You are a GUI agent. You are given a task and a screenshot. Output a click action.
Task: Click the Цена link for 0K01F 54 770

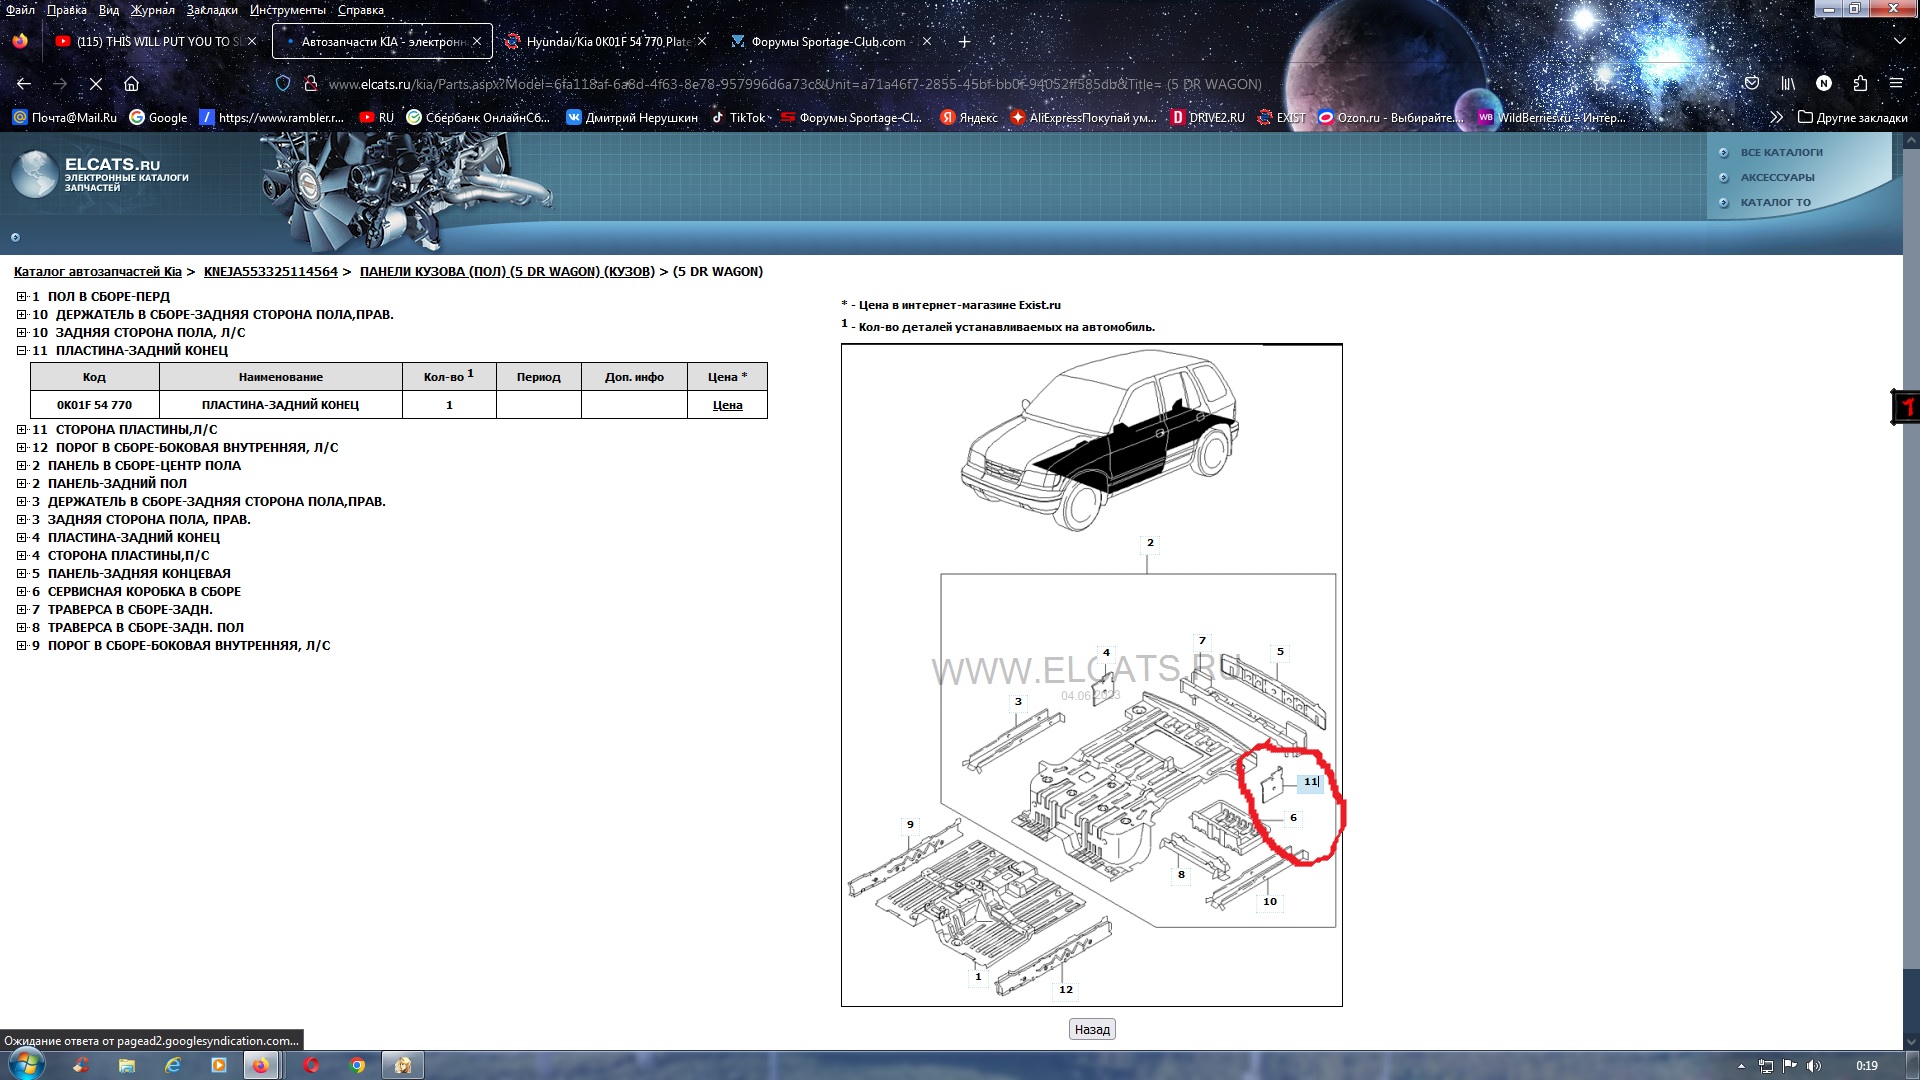(727, 405)
